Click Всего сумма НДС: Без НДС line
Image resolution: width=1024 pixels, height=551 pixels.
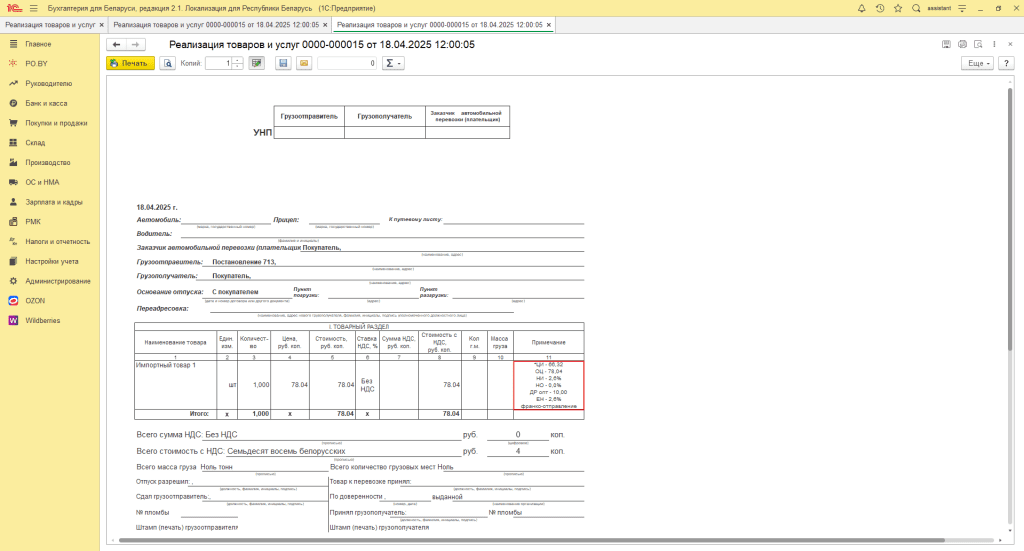click(187, 434)
